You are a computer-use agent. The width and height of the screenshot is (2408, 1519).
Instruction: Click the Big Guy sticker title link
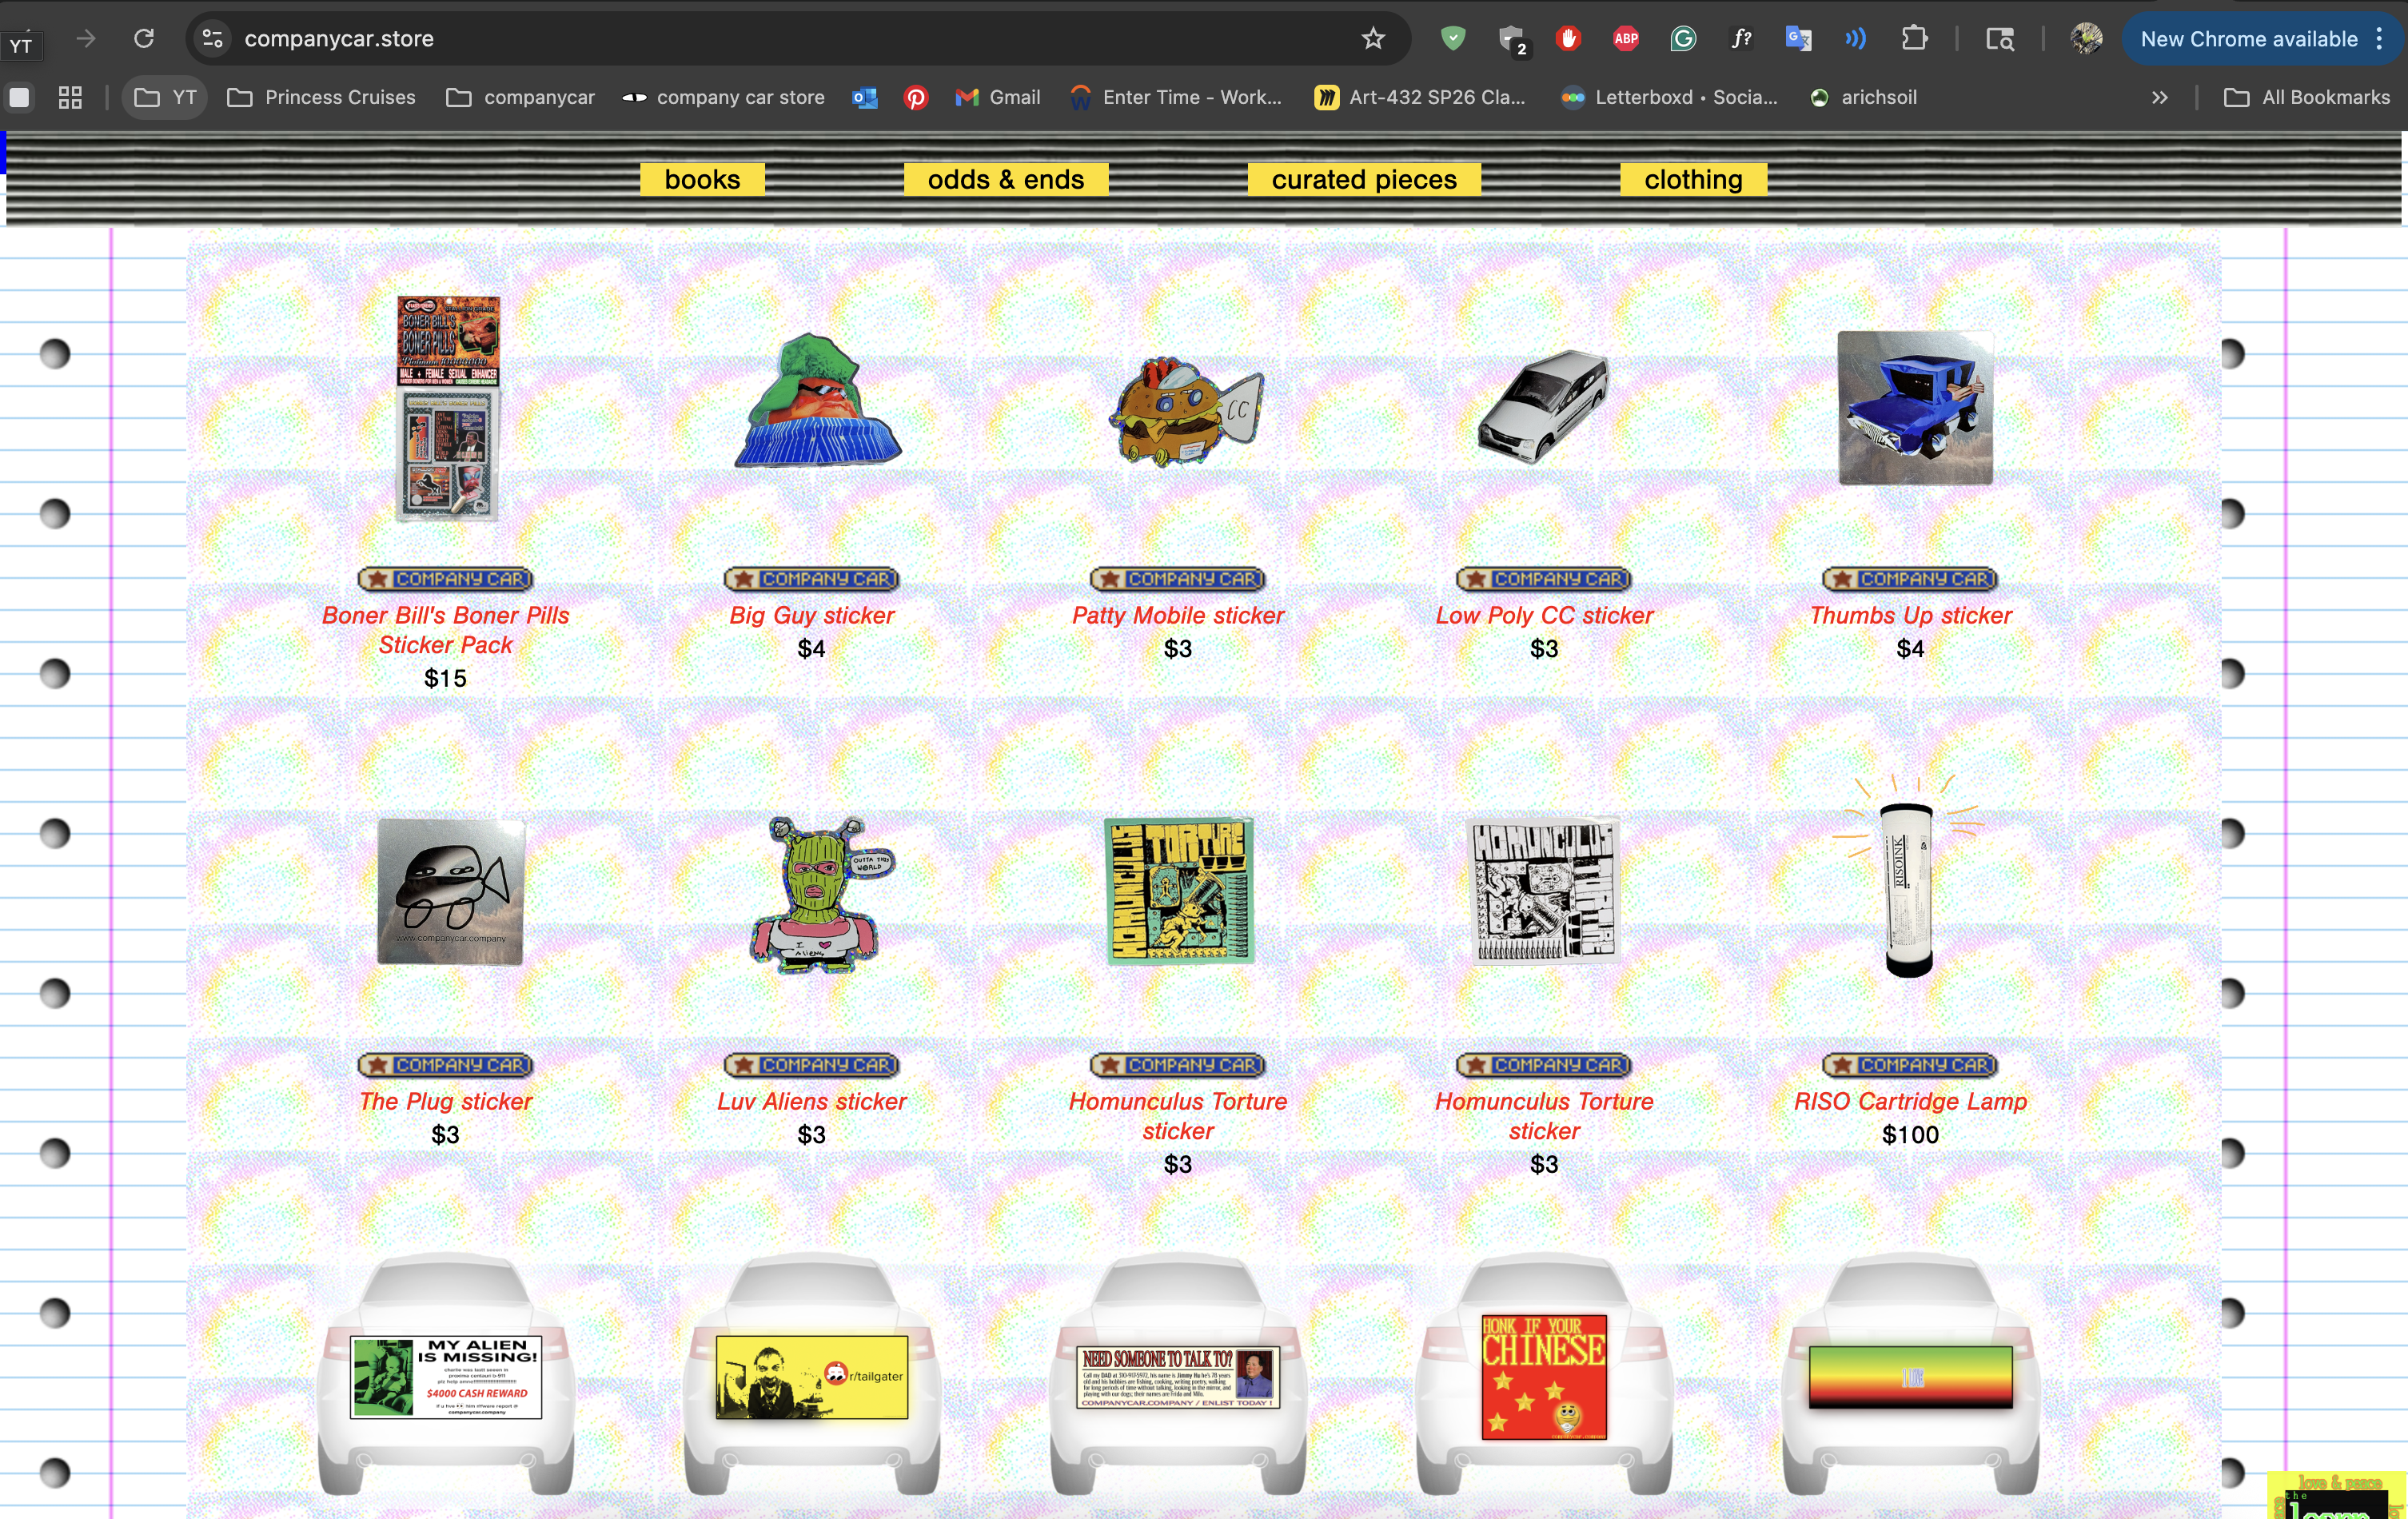(811, 615)
